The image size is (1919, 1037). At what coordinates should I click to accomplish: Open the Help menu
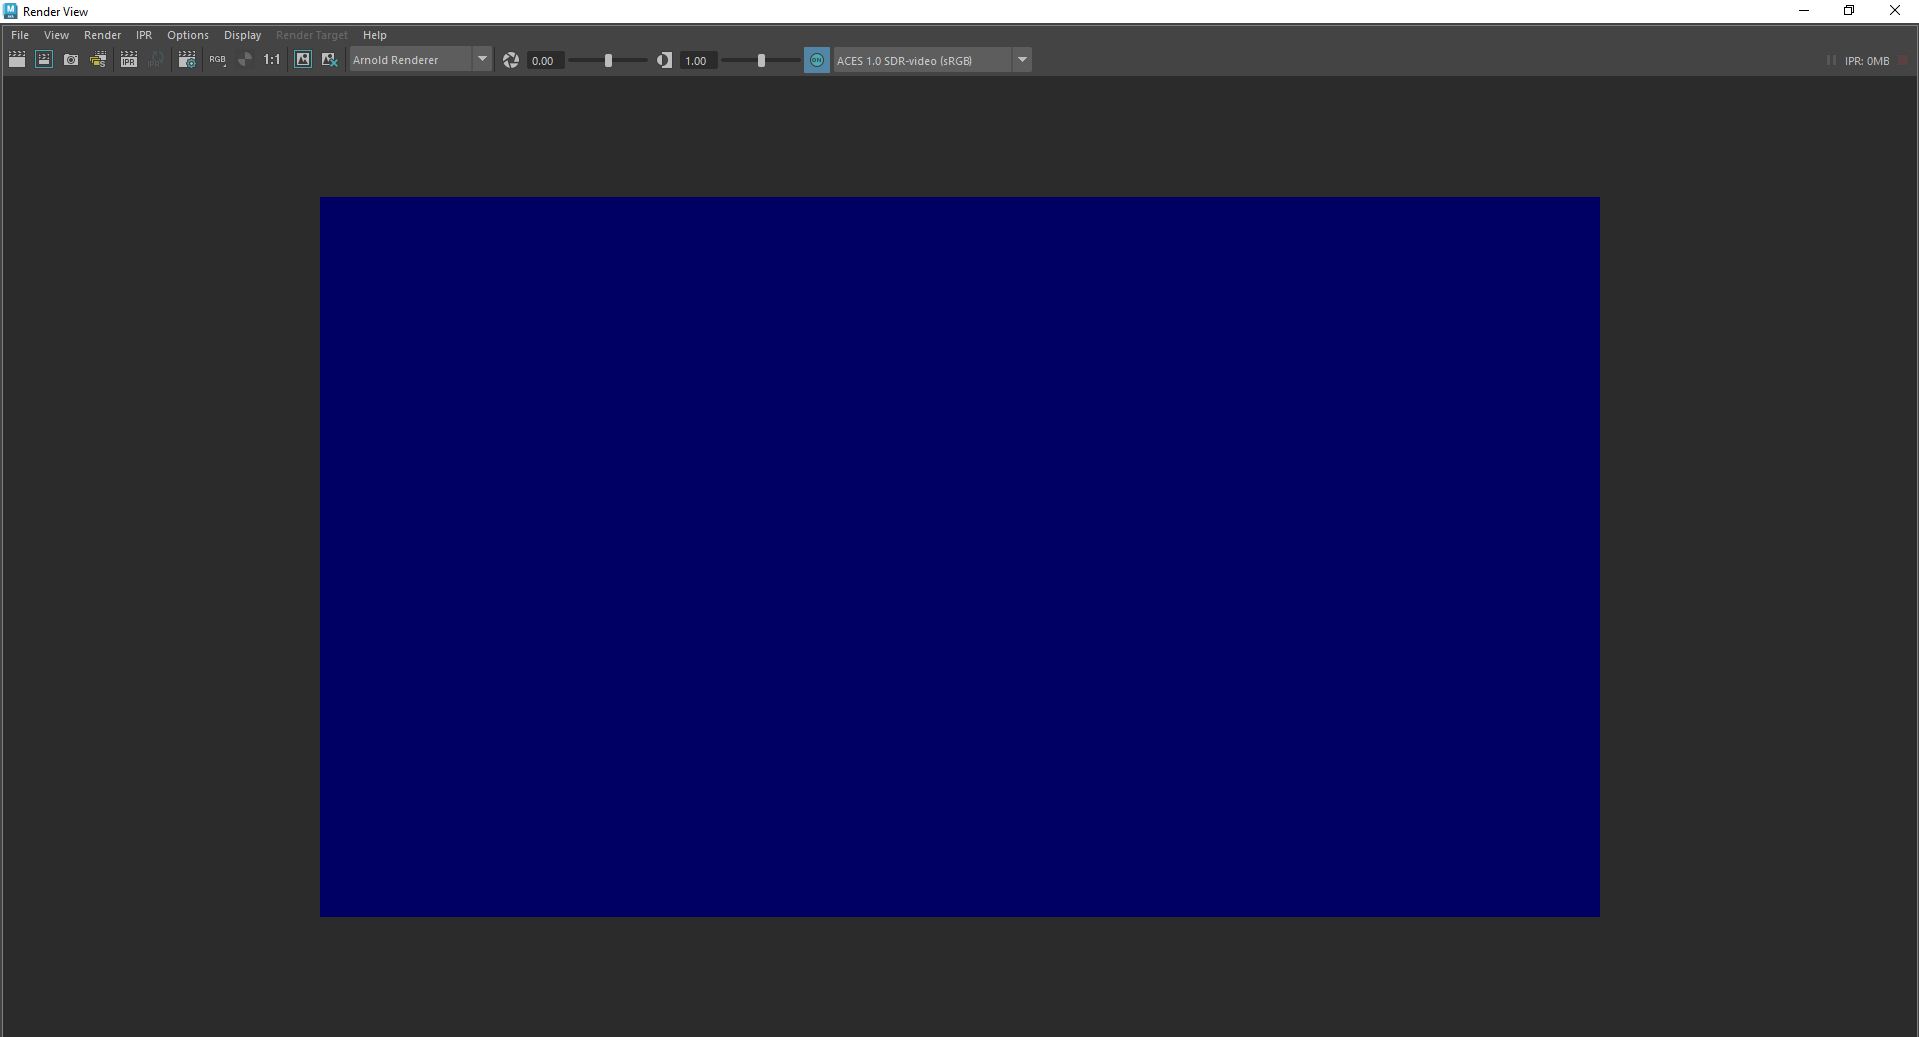point(375,35)
